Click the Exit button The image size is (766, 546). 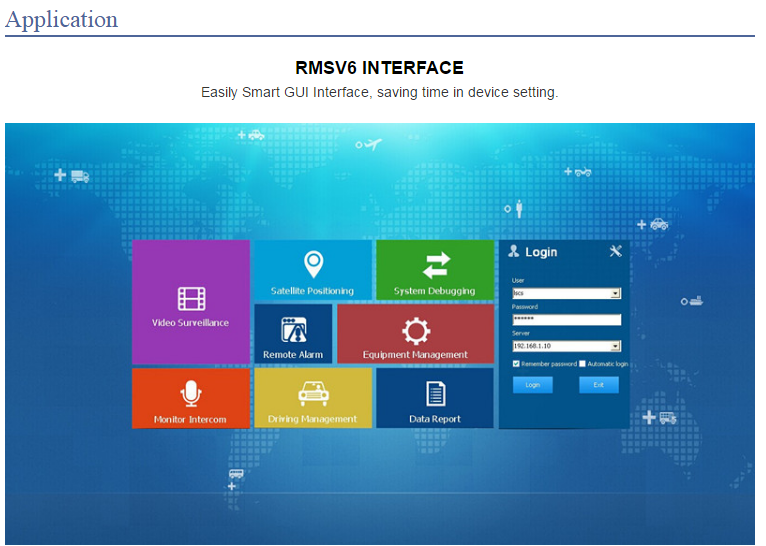coord(598,385)
